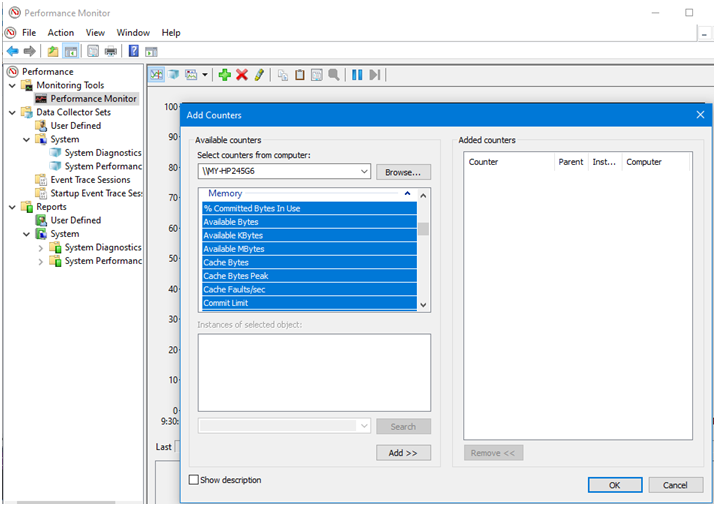Viewport: 716px width, 506px height.
Task: Click the Paste Counter List icon
Action: click(x=300, y=74)
